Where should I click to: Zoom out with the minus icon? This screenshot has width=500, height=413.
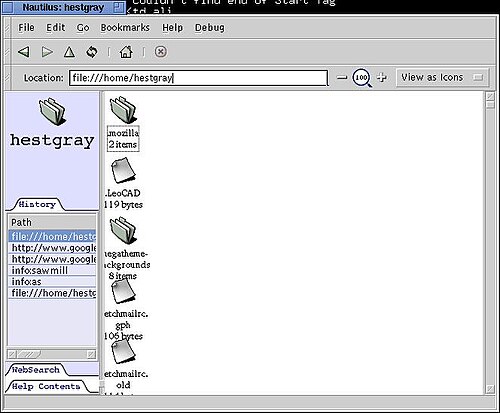[342, 78]
